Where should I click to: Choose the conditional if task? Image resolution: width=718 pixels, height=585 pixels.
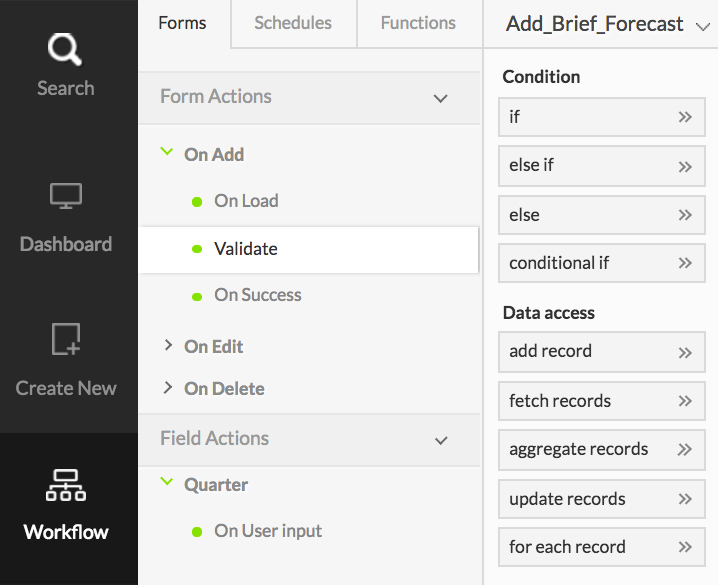click(559, 263)
